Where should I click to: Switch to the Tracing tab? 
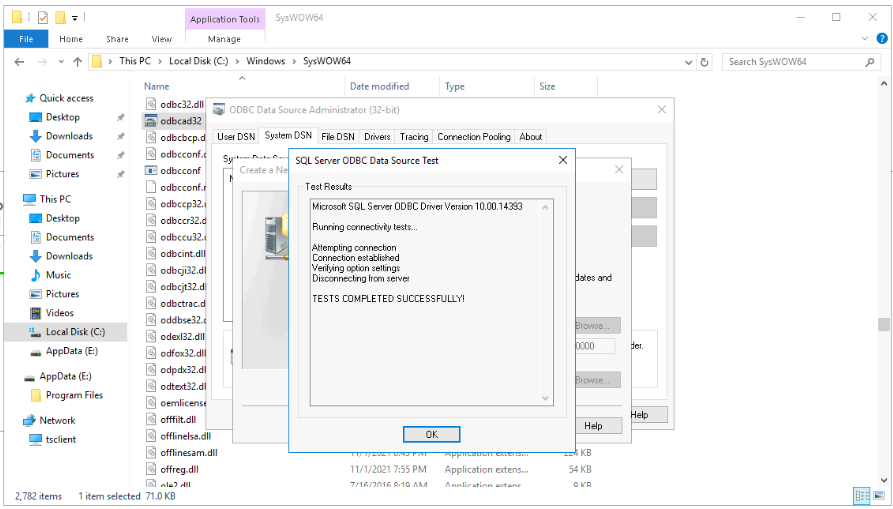coord(414,137)
